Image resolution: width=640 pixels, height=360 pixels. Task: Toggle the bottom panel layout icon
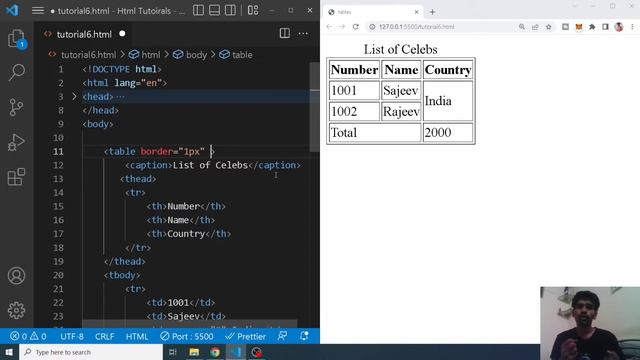tap(214, 11)
